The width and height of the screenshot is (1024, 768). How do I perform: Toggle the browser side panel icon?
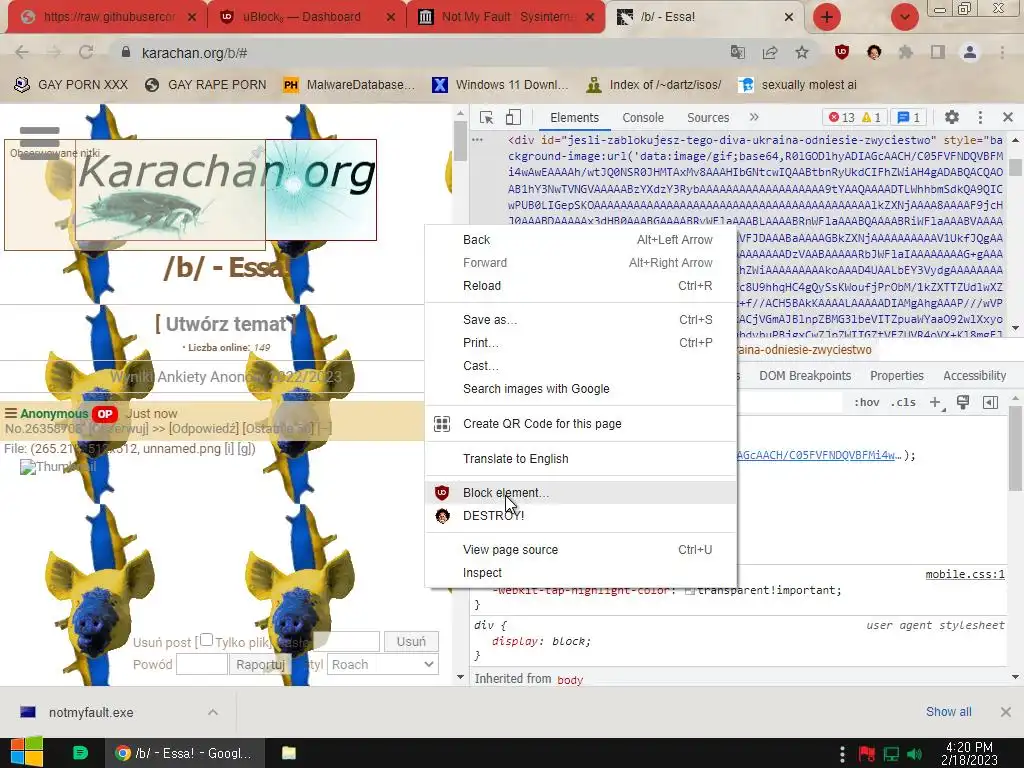938,52
